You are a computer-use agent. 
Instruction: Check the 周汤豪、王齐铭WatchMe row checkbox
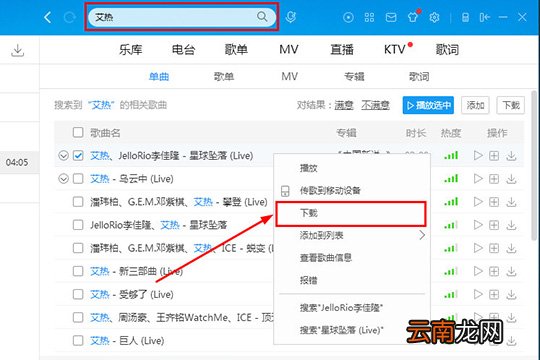[x=78, y=317]
